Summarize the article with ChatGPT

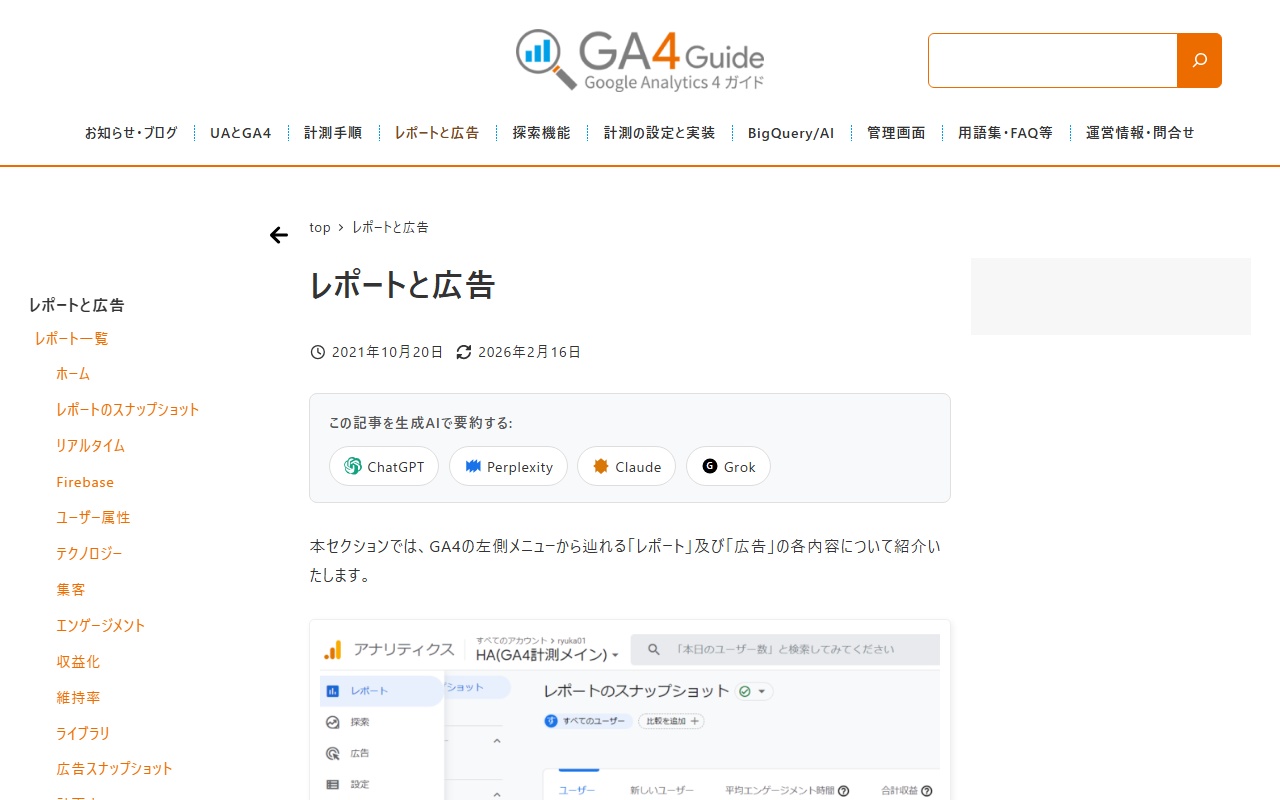(x=384, y=466)
